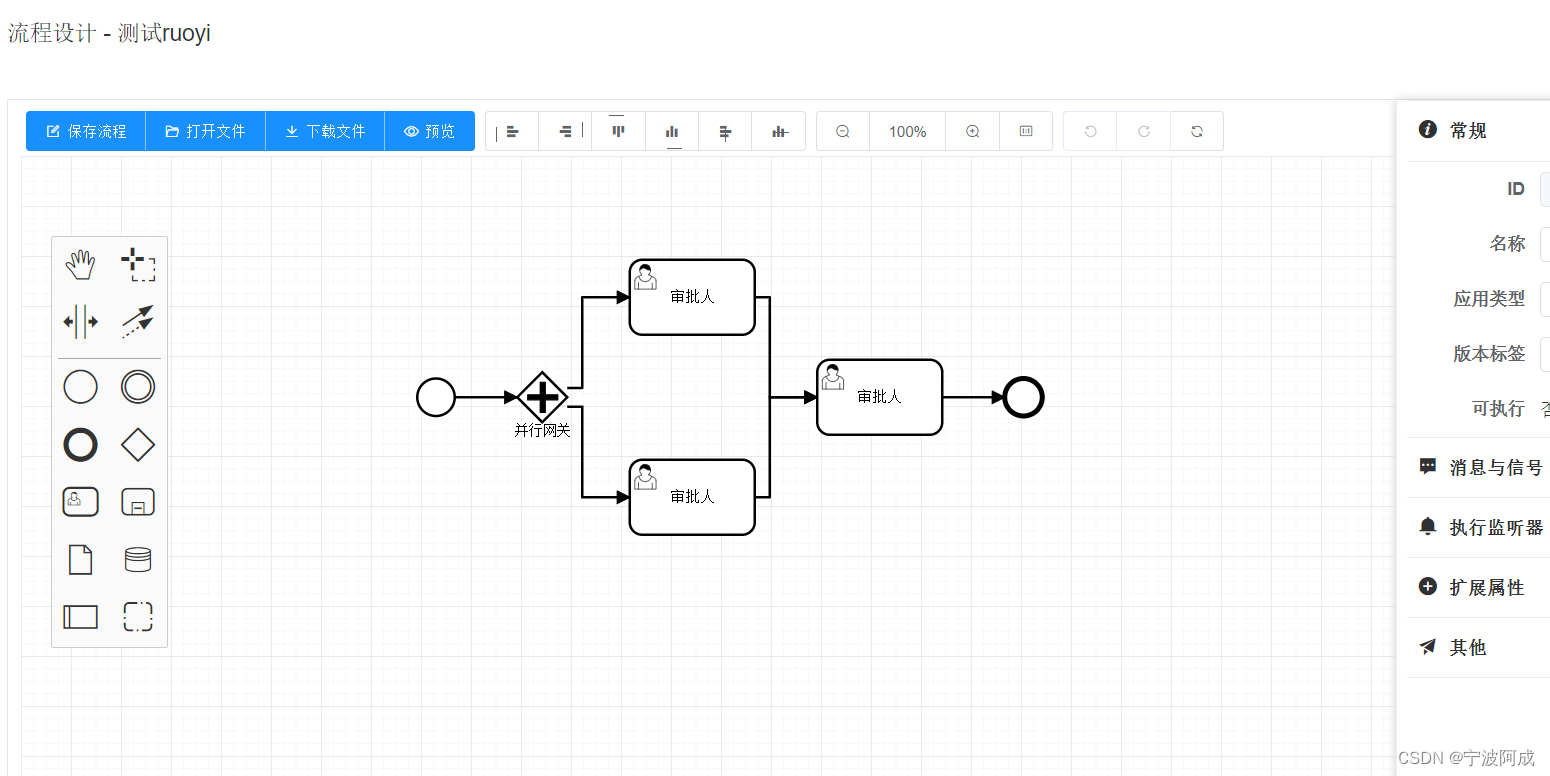Click the 应用类型 field label

[x=1489, y=298]
